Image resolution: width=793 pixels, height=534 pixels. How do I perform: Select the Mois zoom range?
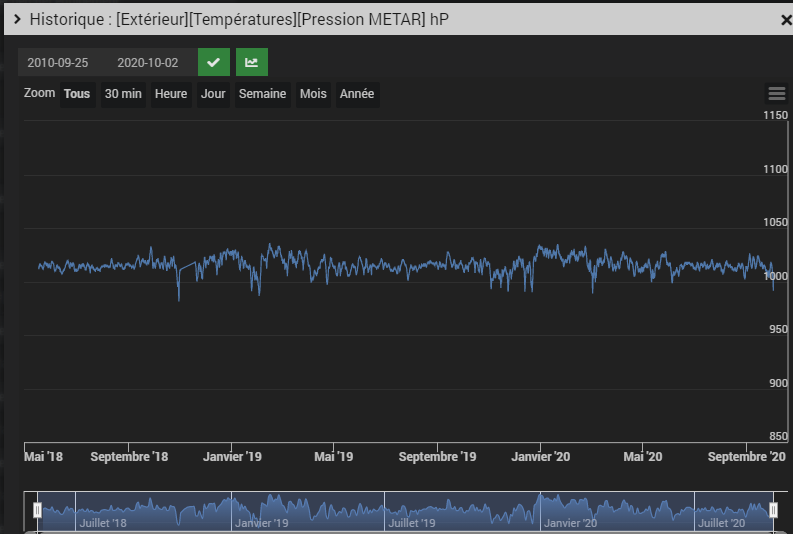(313, 94)
